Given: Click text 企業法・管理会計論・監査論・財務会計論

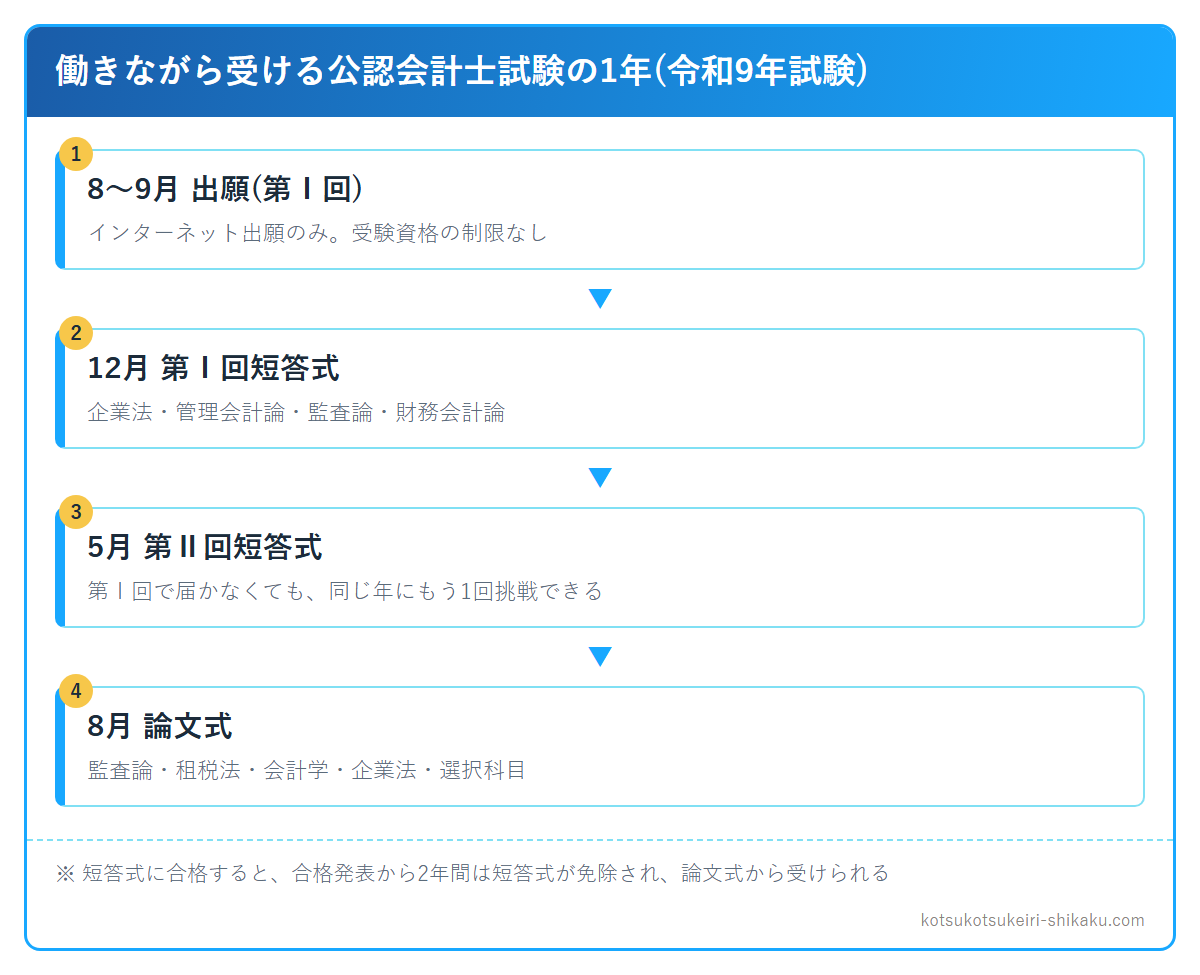Looking at the screenshot, I should pos(296,412).
